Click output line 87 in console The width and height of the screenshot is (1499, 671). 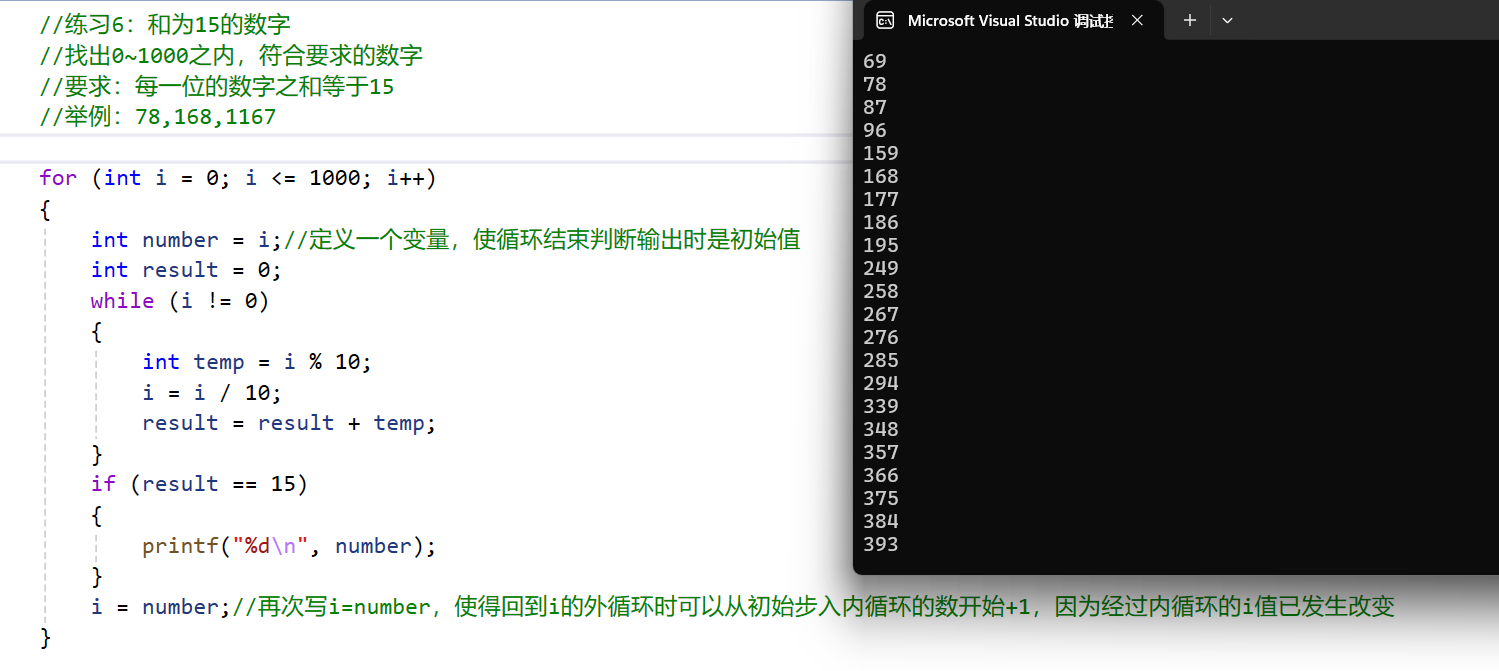point(874,107)
